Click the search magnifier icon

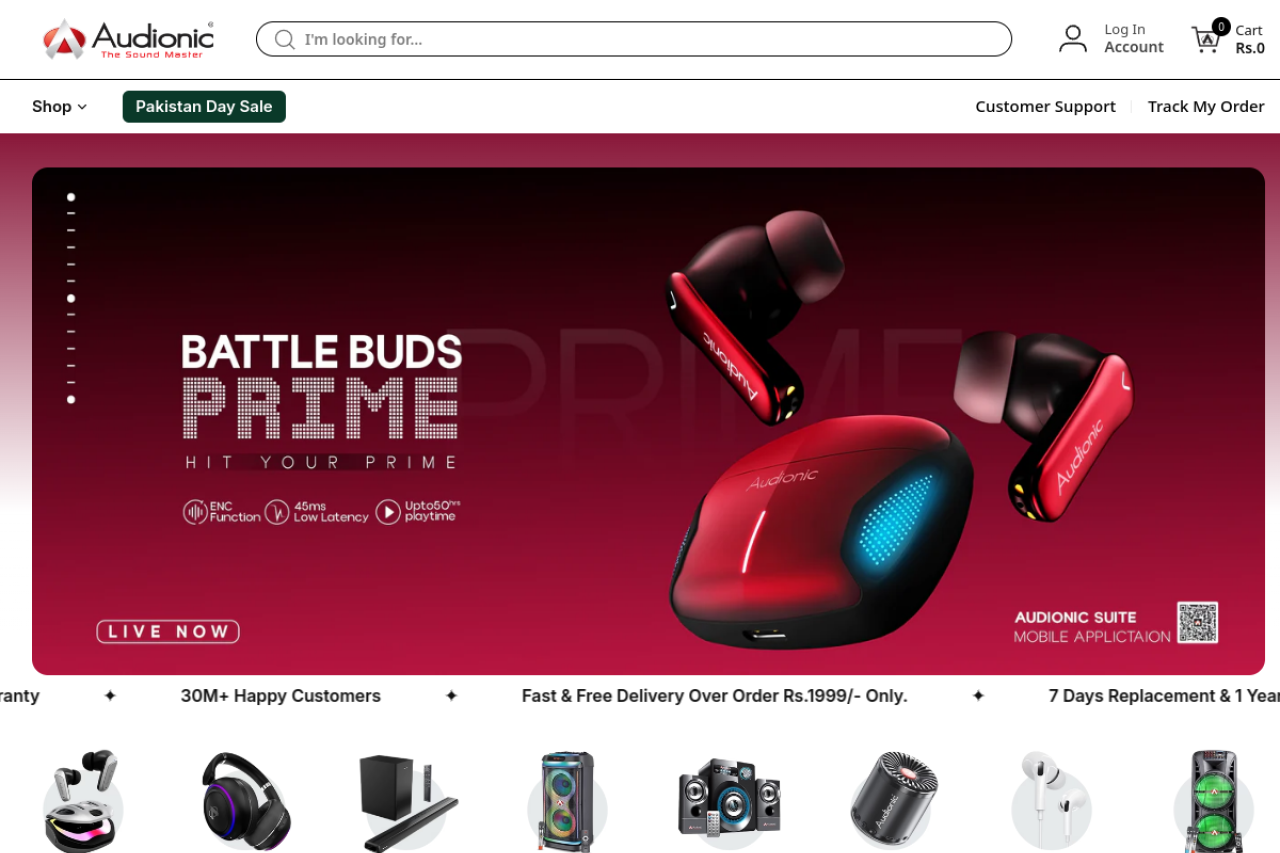[285, 39]
